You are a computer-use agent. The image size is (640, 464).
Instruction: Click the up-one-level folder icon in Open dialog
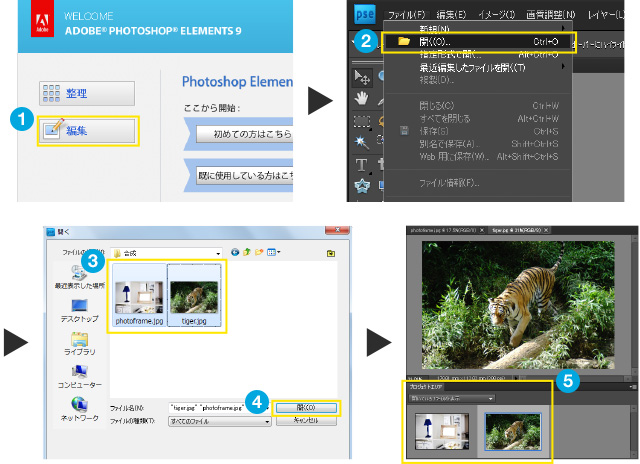(x=247, y=252)
